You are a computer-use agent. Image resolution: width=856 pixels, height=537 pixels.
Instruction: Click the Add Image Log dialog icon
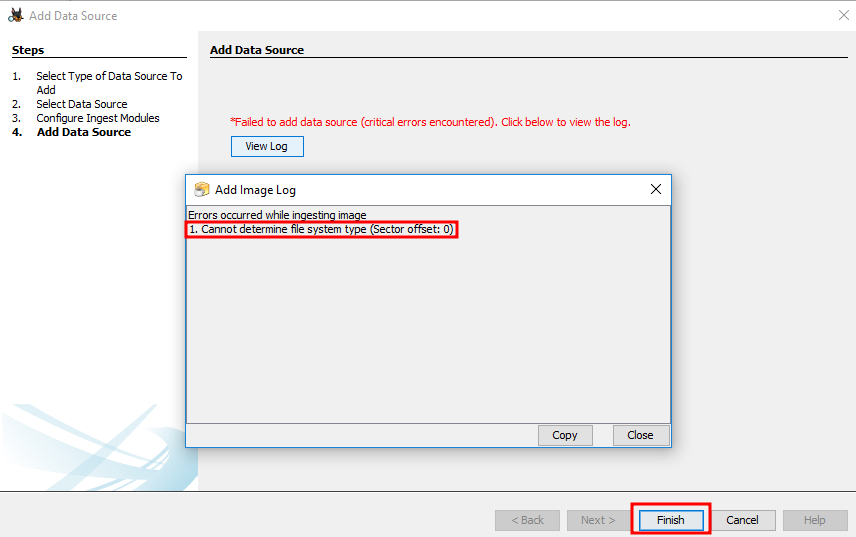[x=202, y=189]
